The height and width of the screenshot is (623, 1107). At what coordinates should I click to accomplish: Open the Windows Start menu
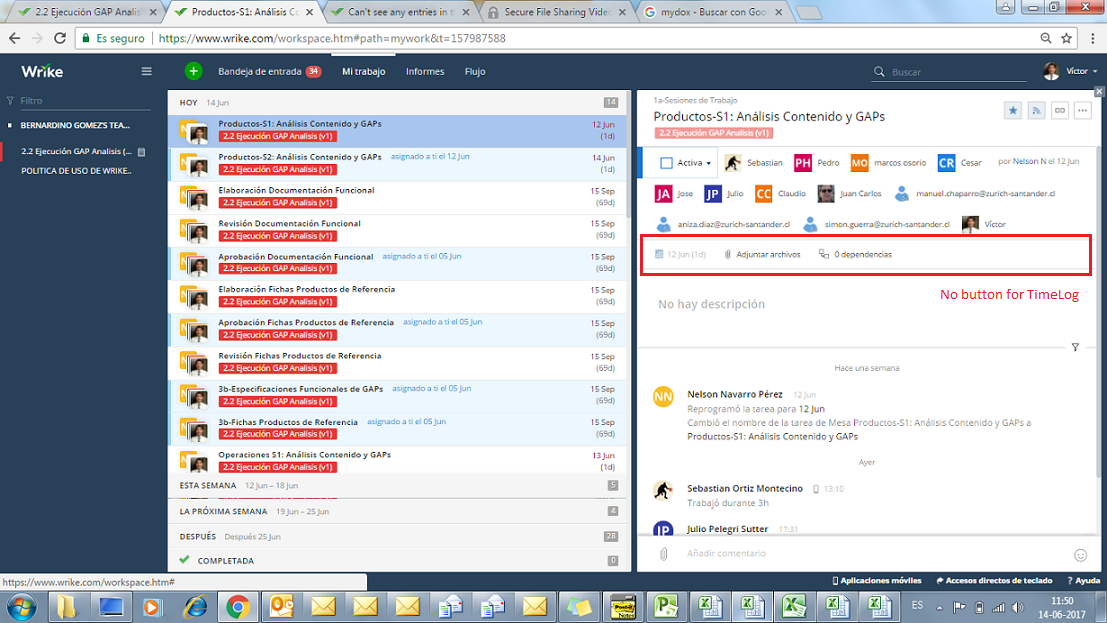point(22,607)
